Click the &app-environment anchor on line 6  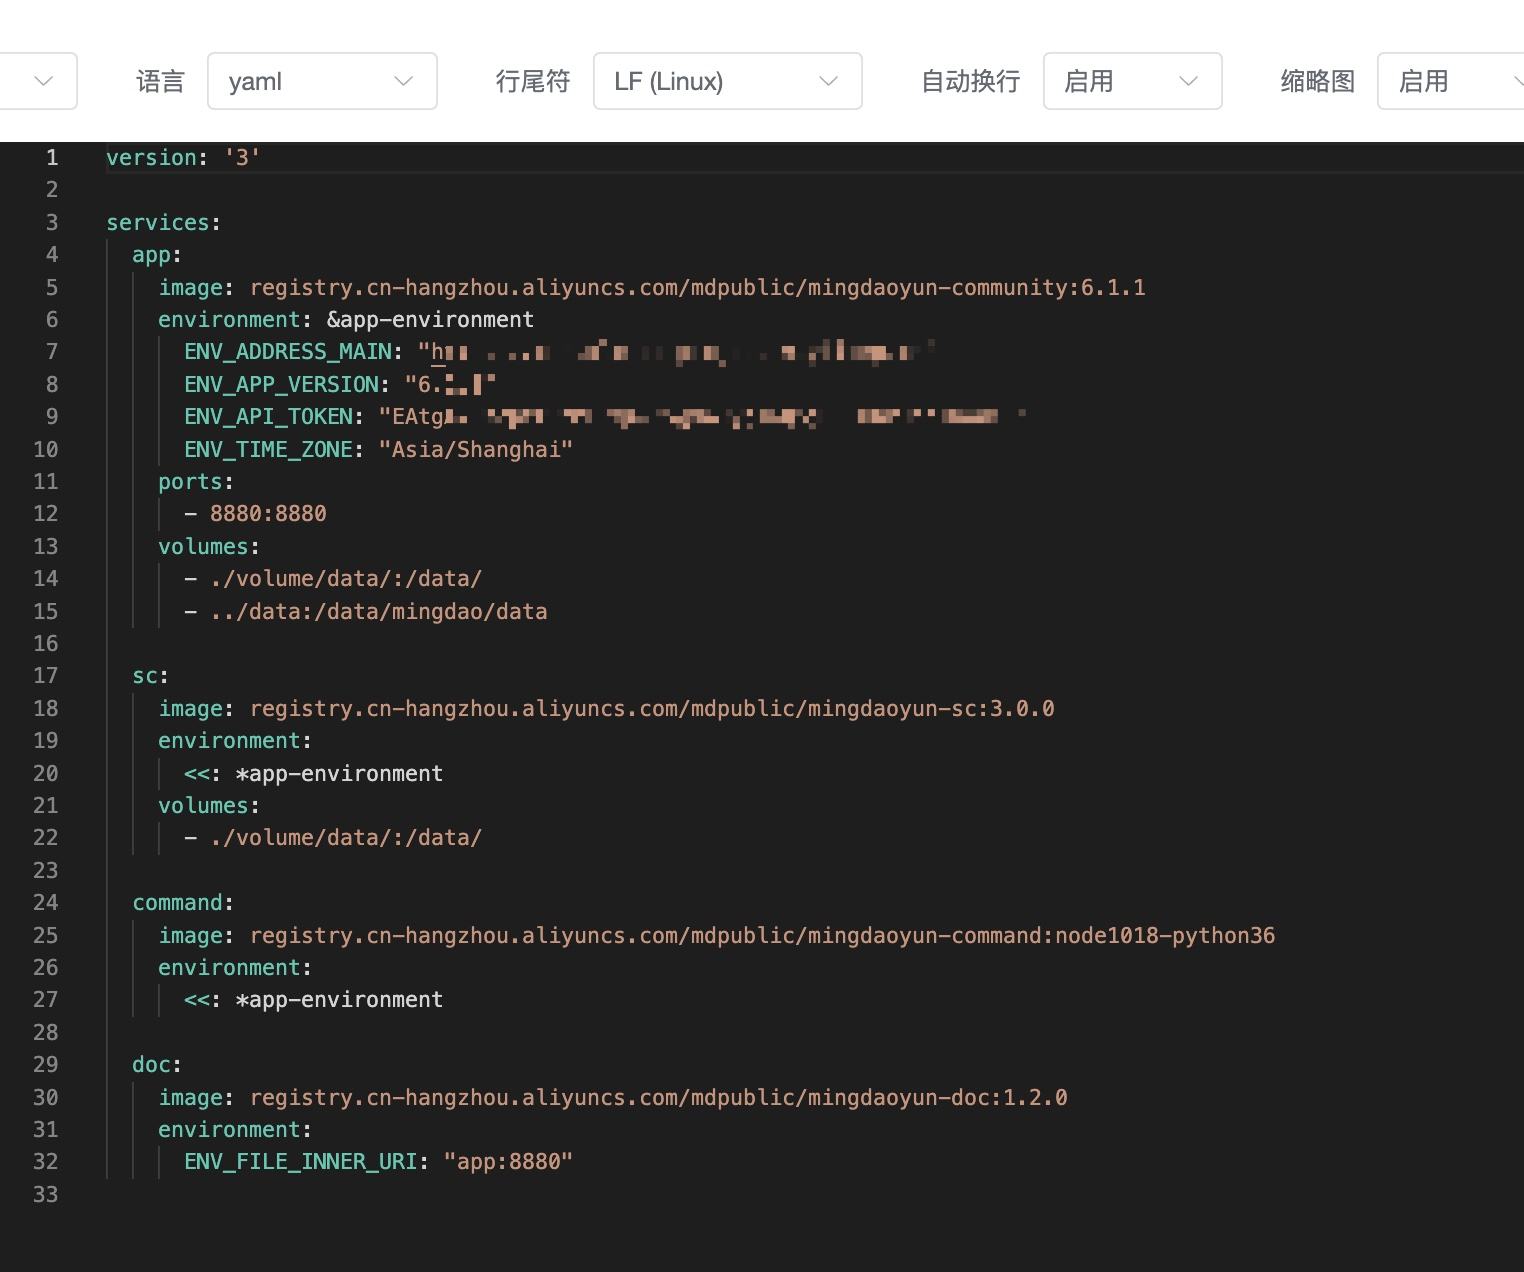[x=432, y=319]
